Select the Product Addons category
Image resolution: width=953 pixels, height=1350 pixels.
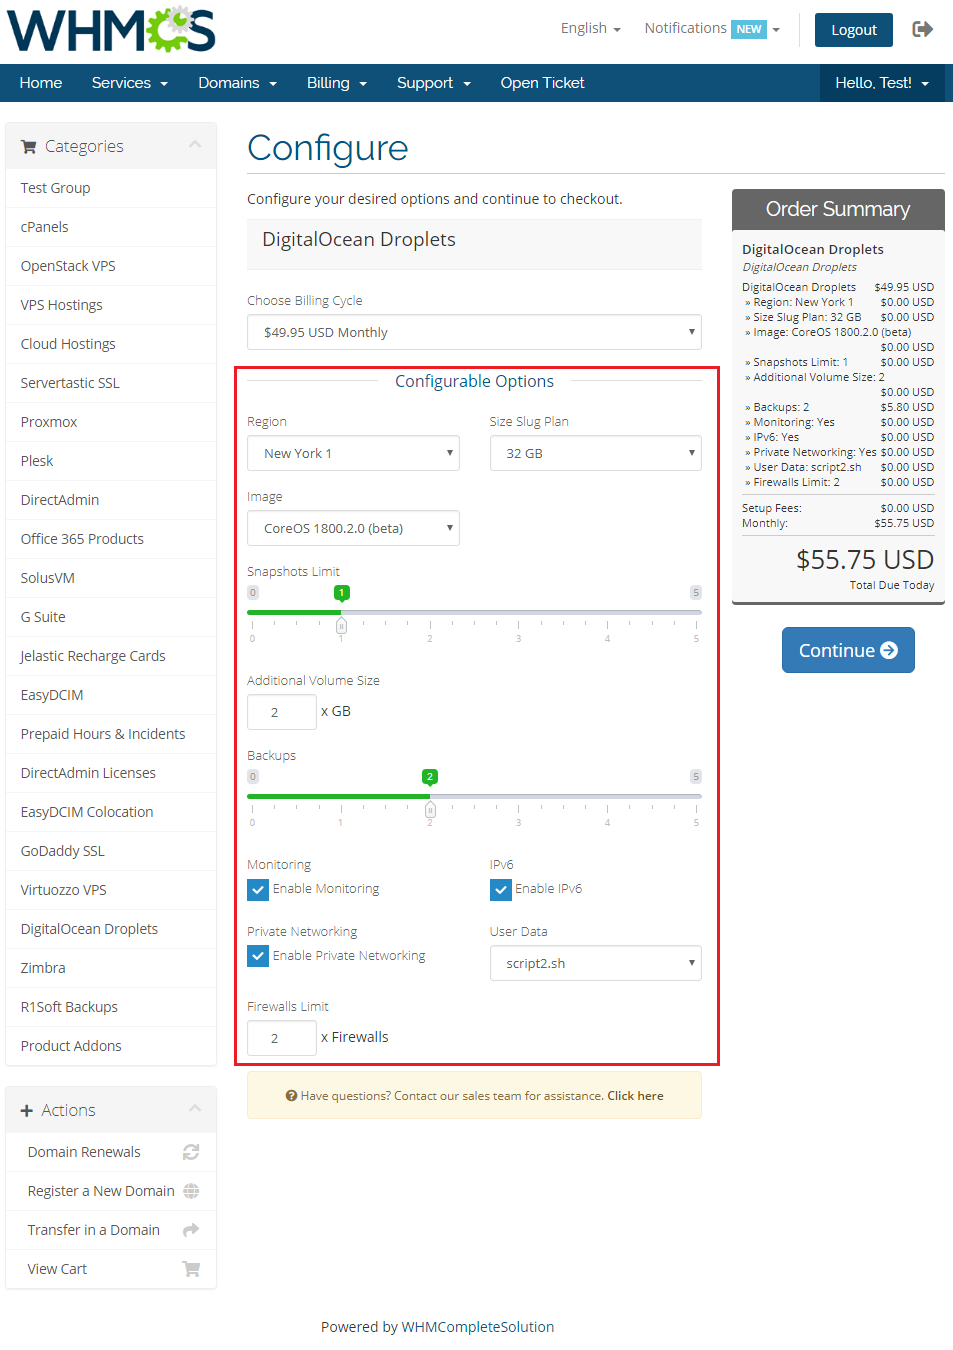[x=111, y=1046]
